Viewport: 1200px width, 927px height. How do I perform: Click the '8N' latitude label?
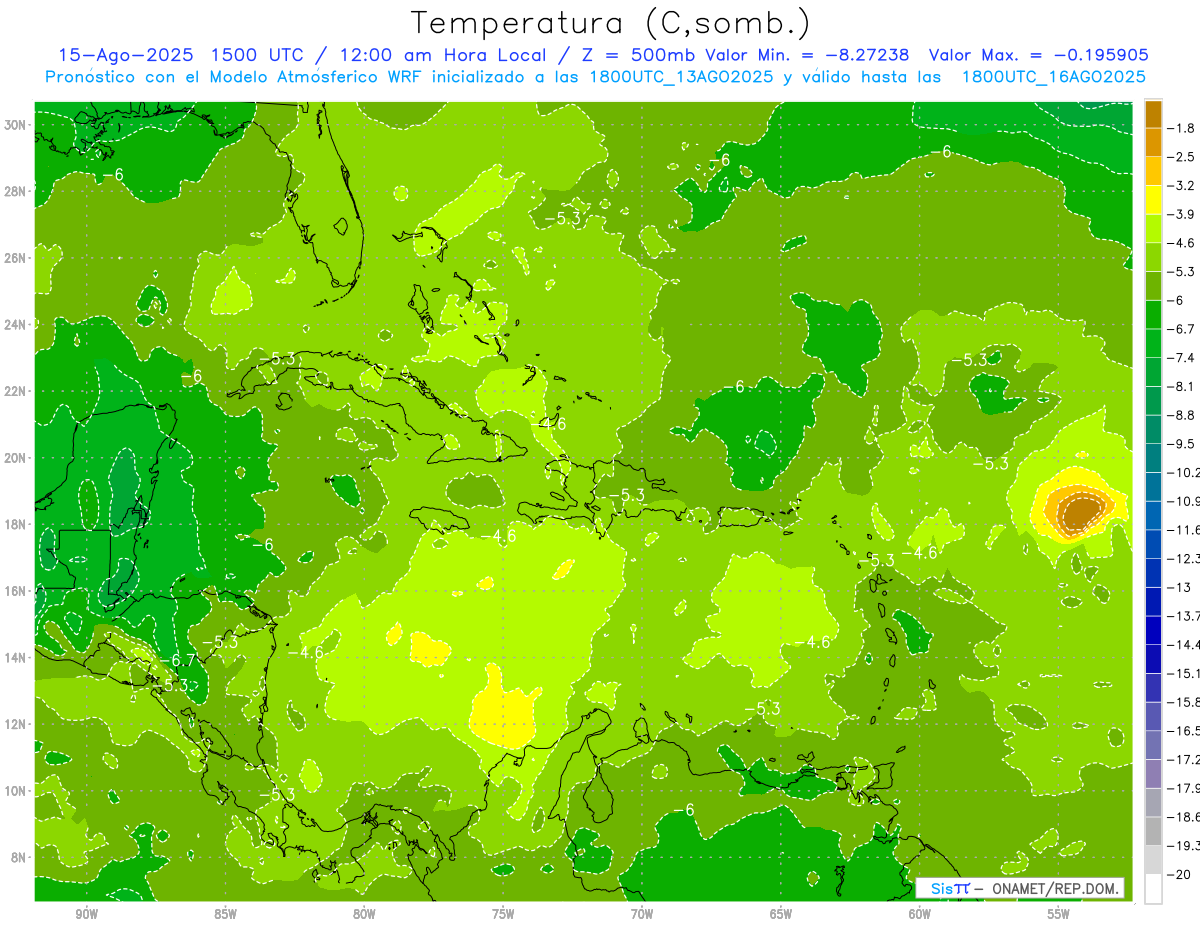(x=19, y=857)
